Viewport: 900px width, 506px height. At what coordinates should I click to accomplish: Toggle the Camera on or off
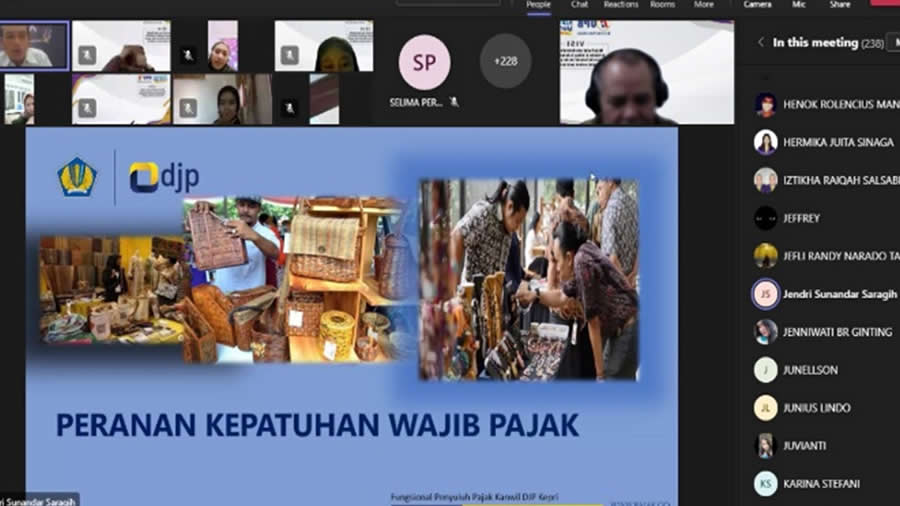[x=758, y=5]
